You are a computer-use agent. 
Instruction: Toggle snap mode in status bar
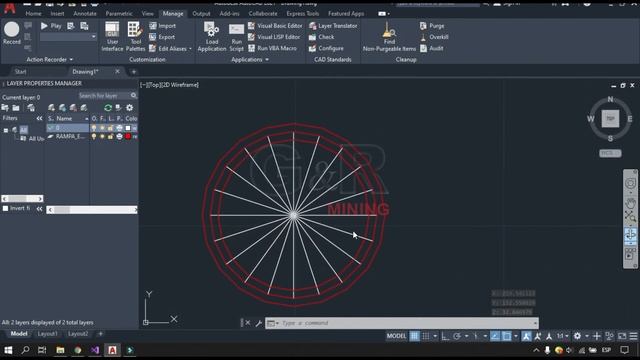click(426, 336)
